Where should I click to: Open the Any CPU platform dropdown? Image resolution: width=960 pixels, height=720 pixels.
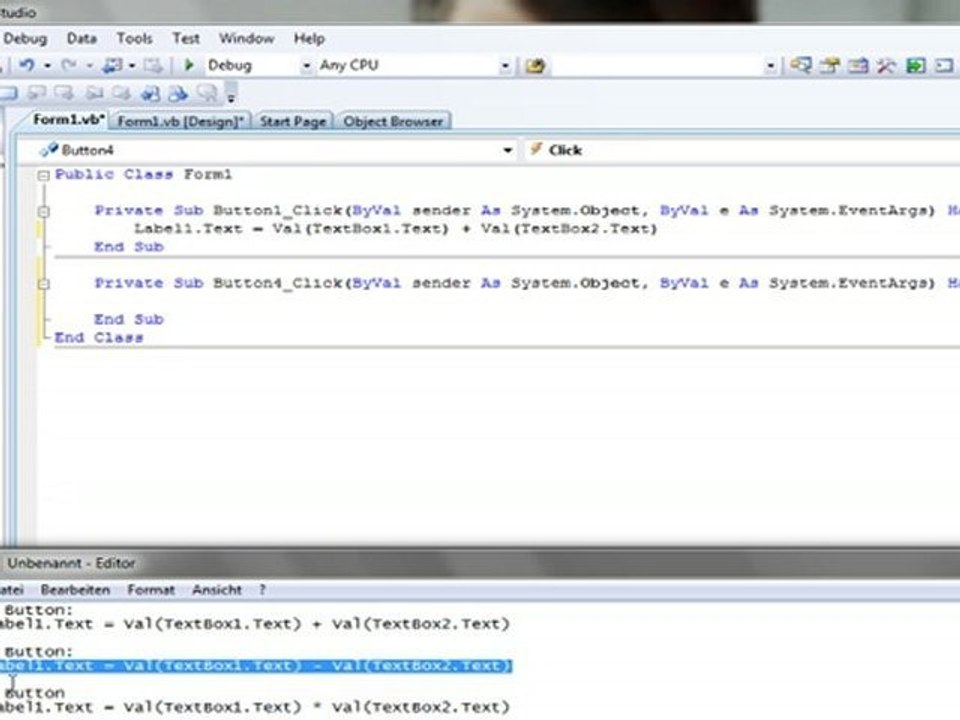[x=505, y=66]
